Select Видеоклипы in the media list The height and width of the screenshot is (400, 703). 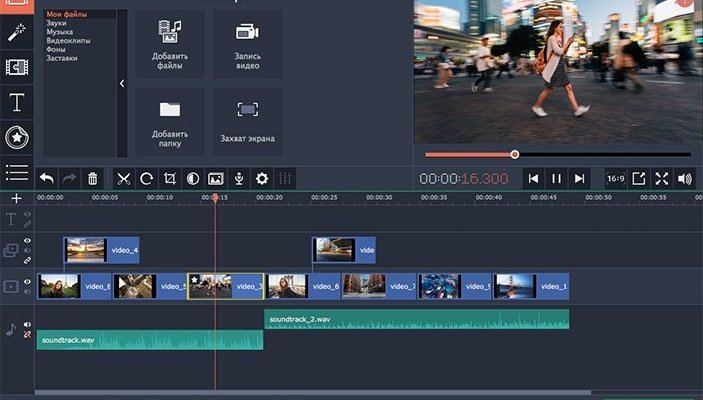(68, 41)
